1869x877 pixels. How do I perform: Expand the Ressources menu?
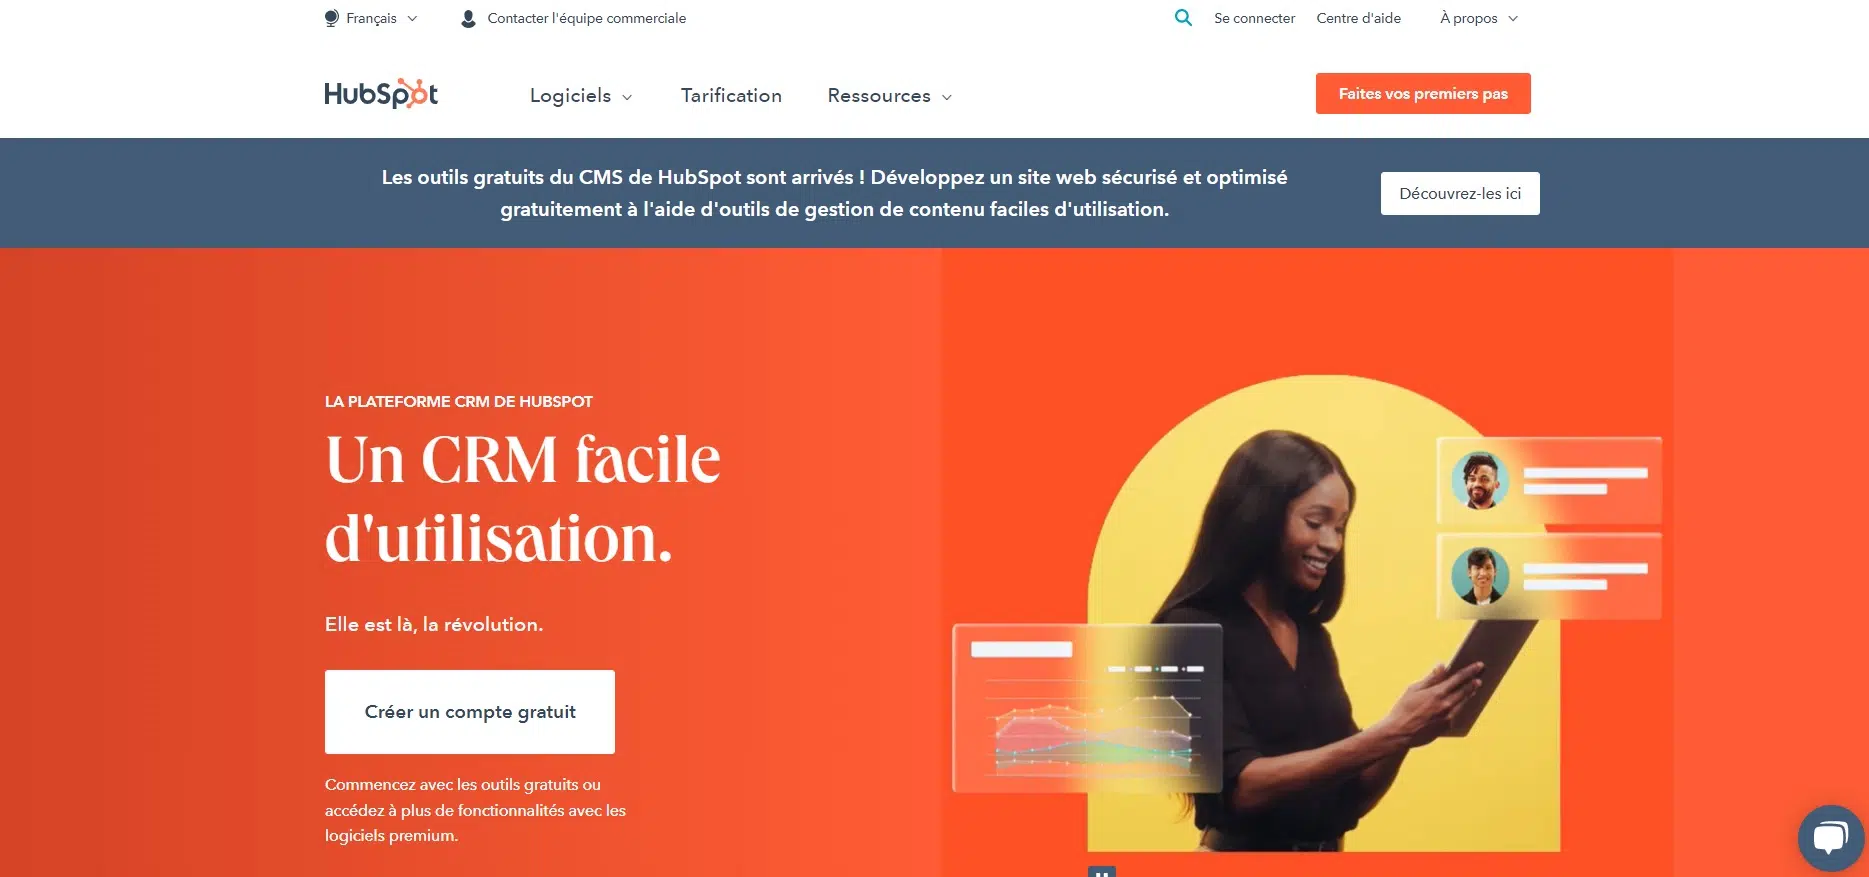click(890, 96)
